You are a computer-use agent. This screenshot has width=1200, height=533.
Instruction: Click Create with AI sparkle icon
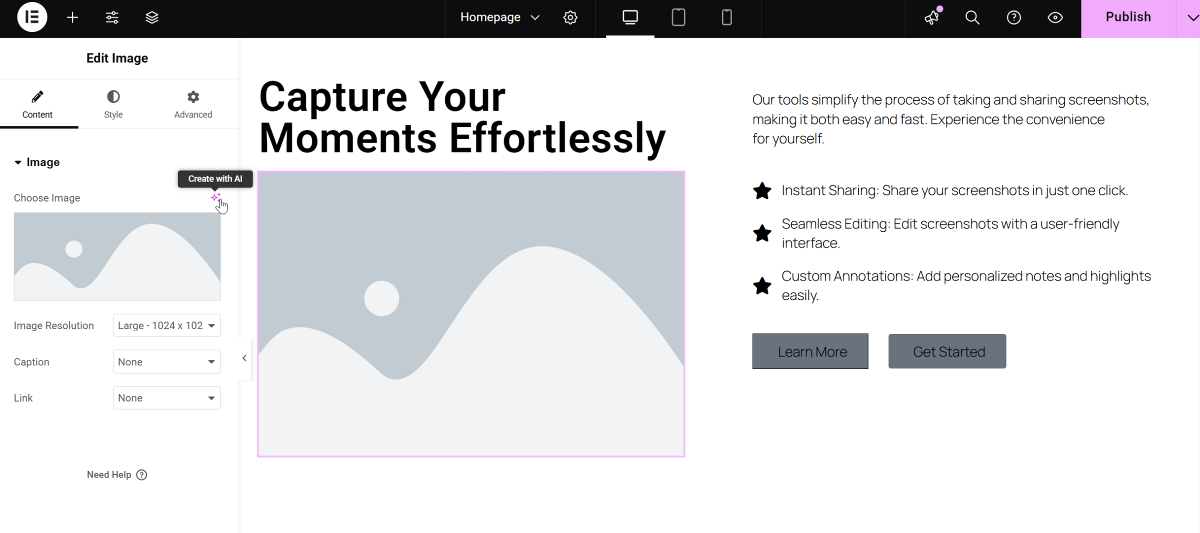click(x=215, y=198)
